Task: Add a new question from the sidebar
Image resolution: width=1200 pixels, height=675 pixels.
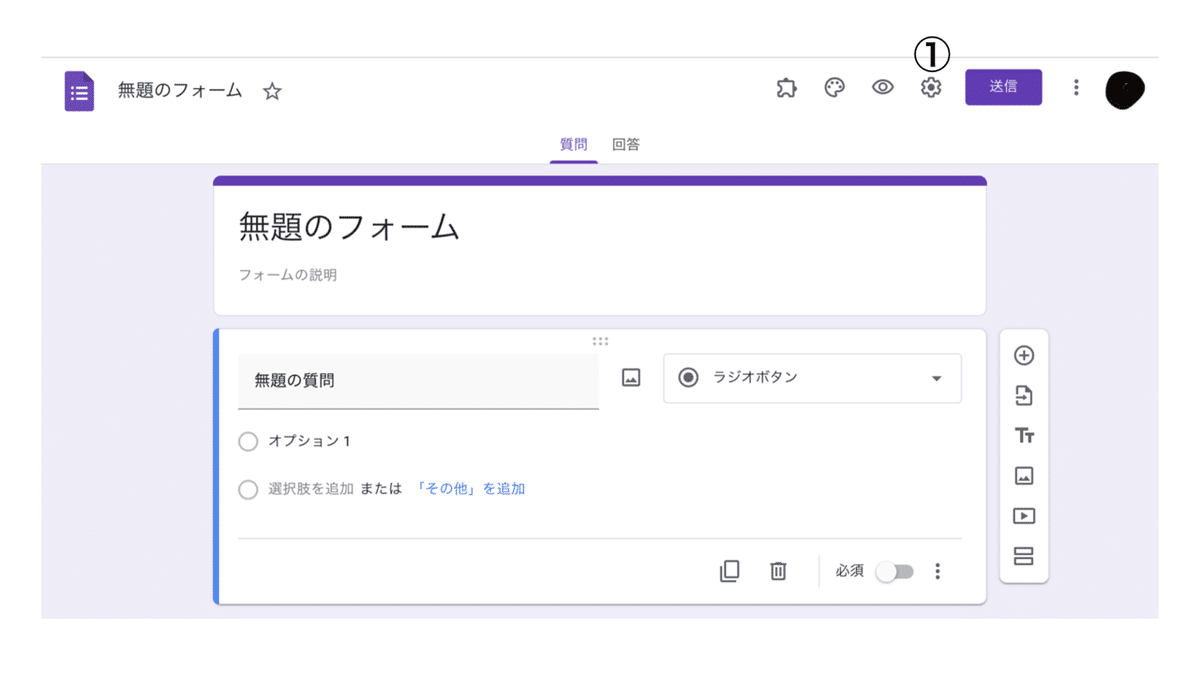Action: point(1024,356)
